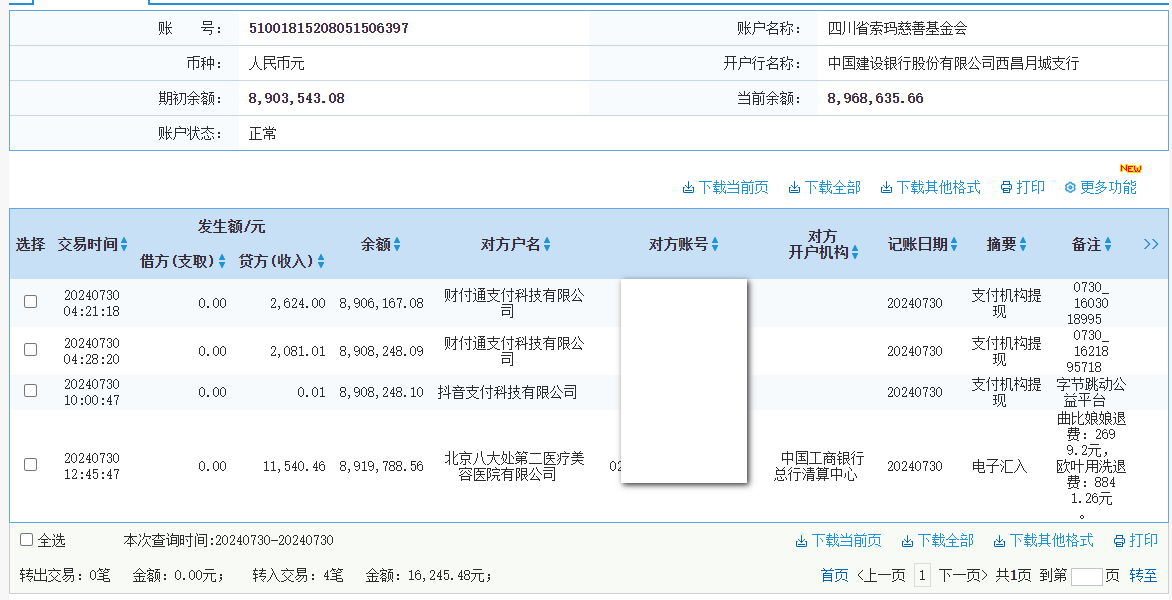Click credit amount 2,624.00 cell

pos(297,303)
